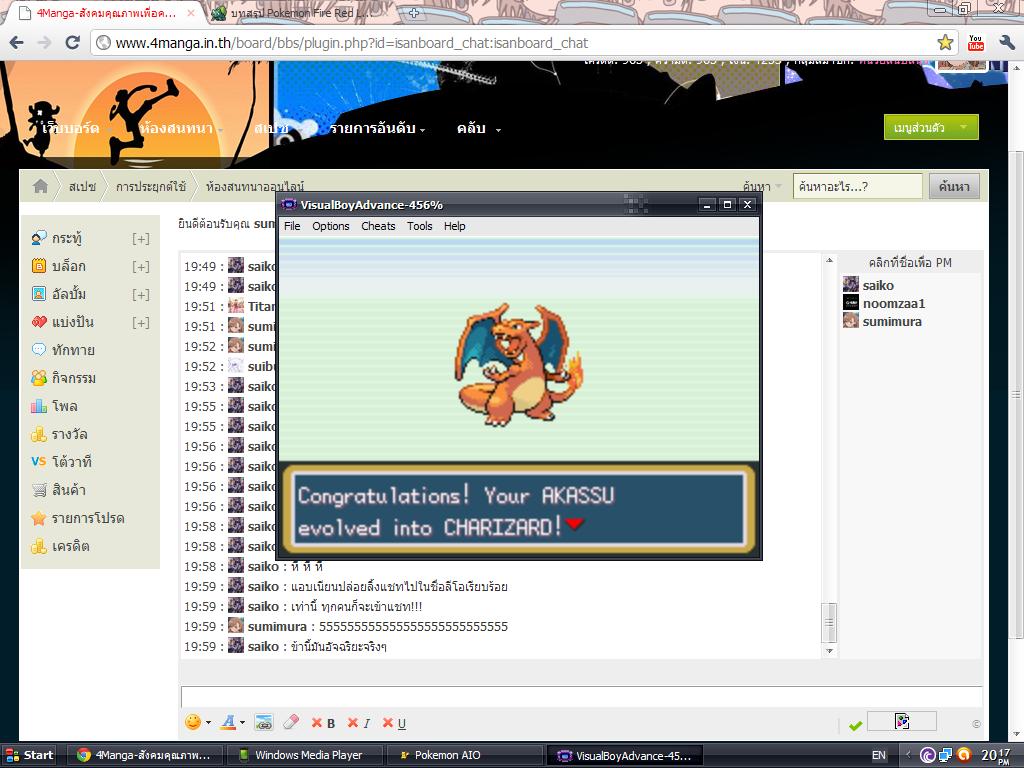Viewport: 1024px width, 768px height.
Task: Click the address bar URL
Action: point(351,43)
